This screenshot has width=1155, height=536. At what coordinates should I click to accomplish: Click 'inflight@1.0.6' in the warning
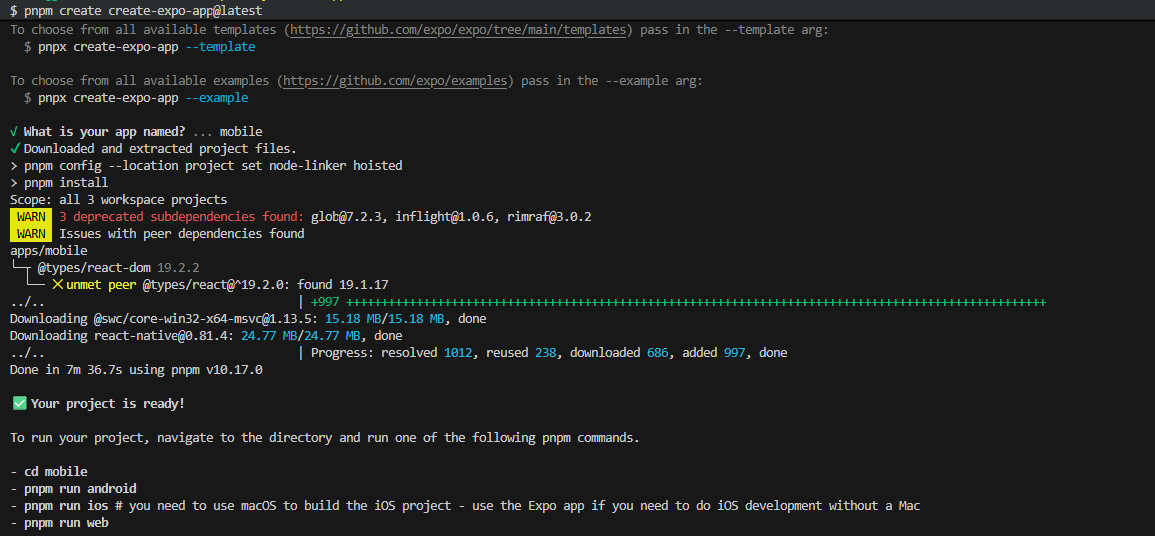click(444, 216)
